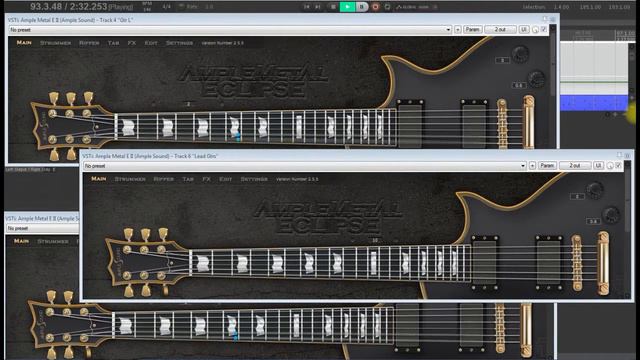Viewport: 640px width, 360px height.
Task: Open the Main tab in bottom-left plugin window
Action: click(x=21, y=241)
